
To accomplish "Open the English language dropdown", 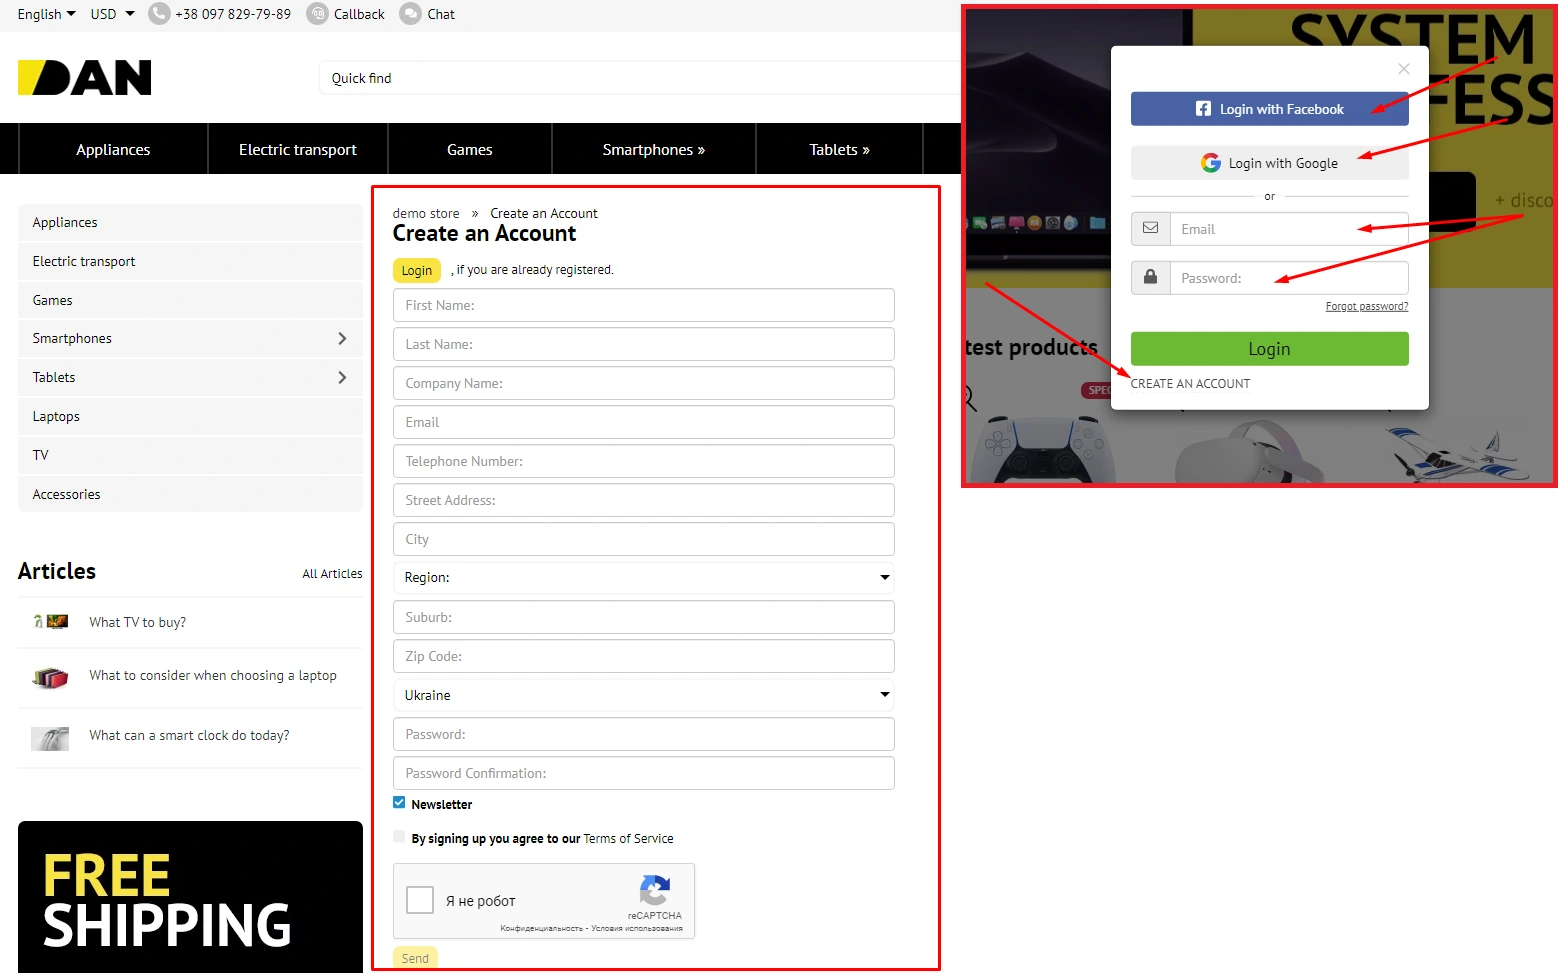I will (x=46, y=14).
